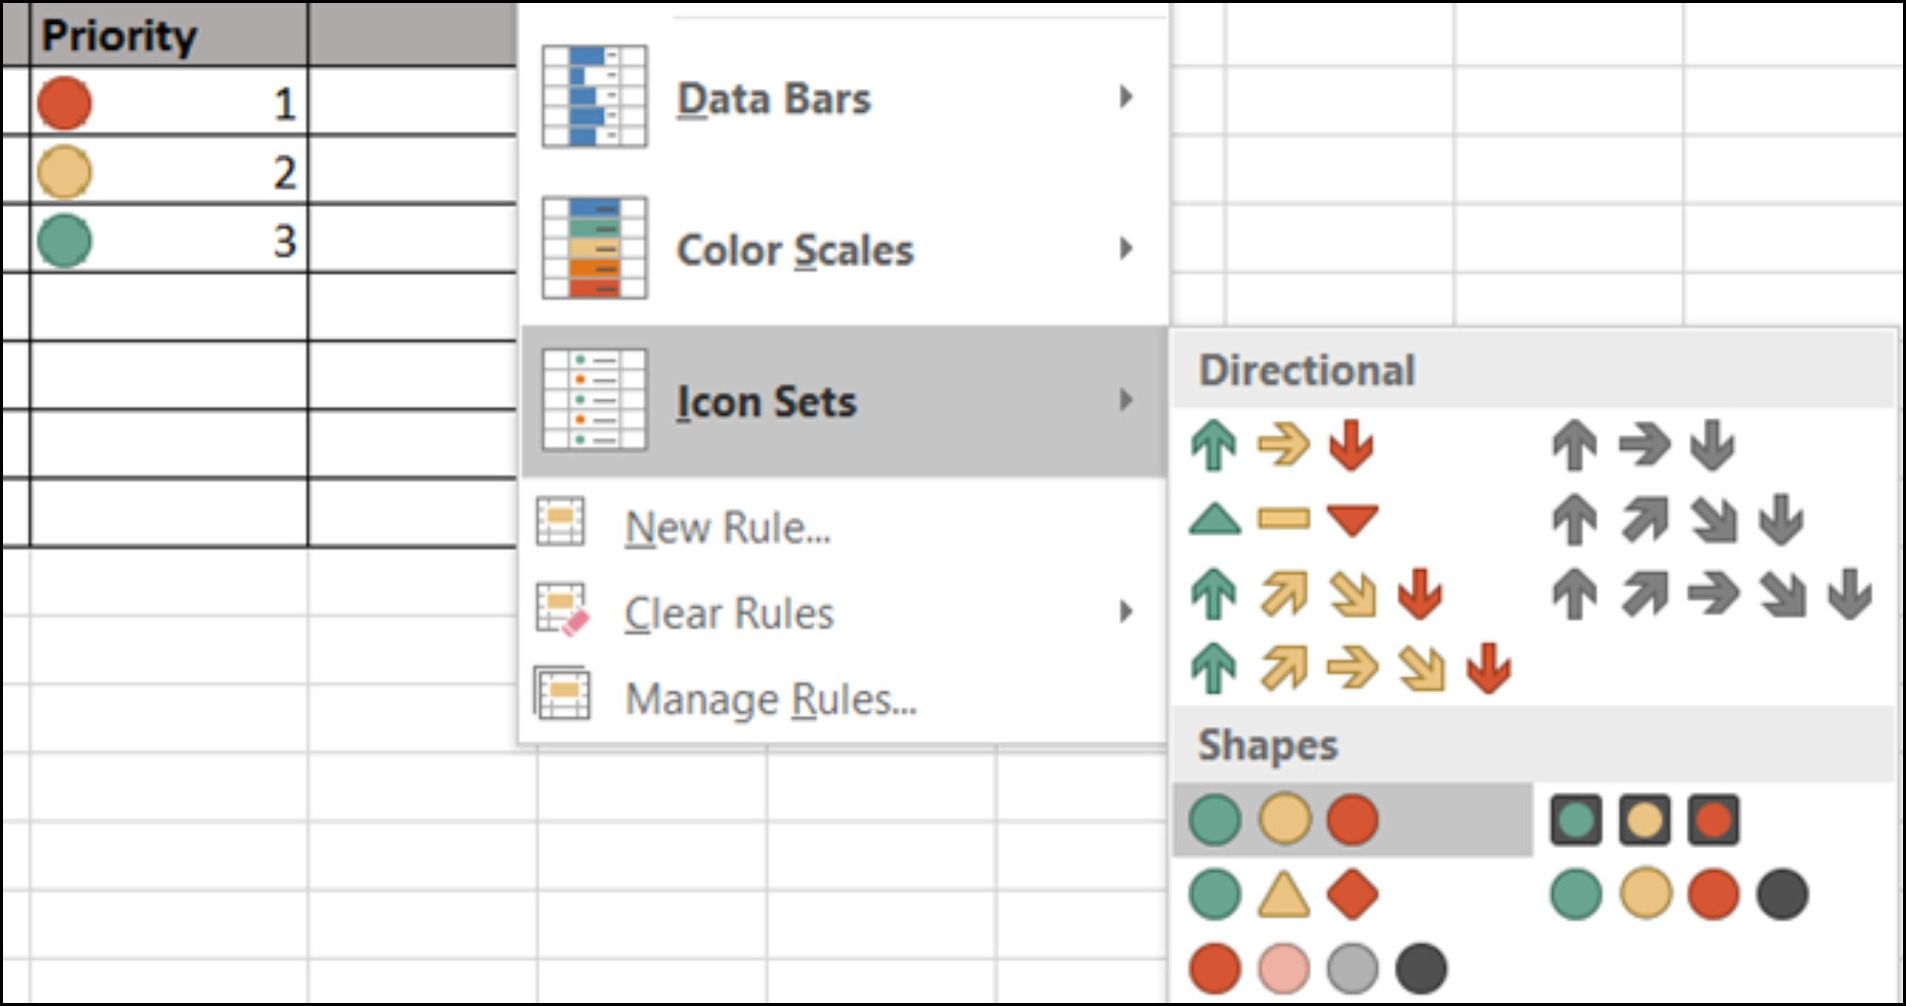Screen dimensions: 1906x1006
Task: Click the New Rule... menu option
Action: (x=727, y=527)
